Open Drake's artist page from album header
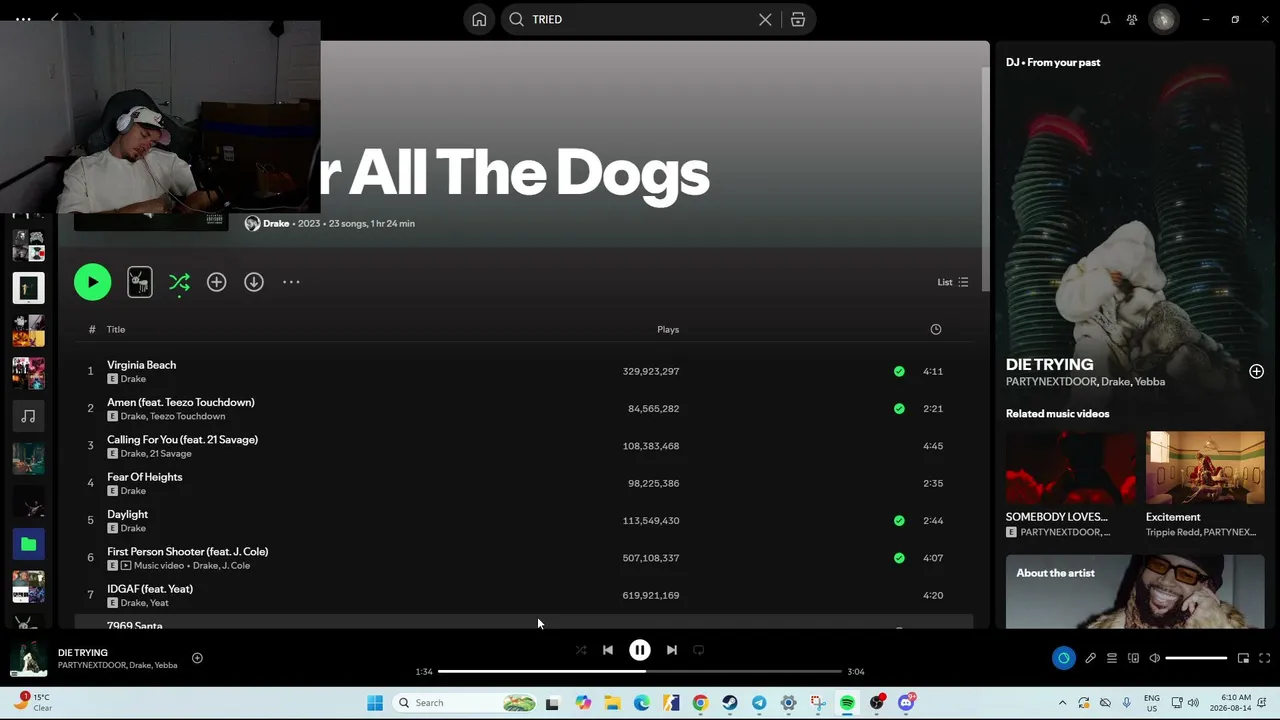Viewport: 1280px width, 720px height. point(276,223)
